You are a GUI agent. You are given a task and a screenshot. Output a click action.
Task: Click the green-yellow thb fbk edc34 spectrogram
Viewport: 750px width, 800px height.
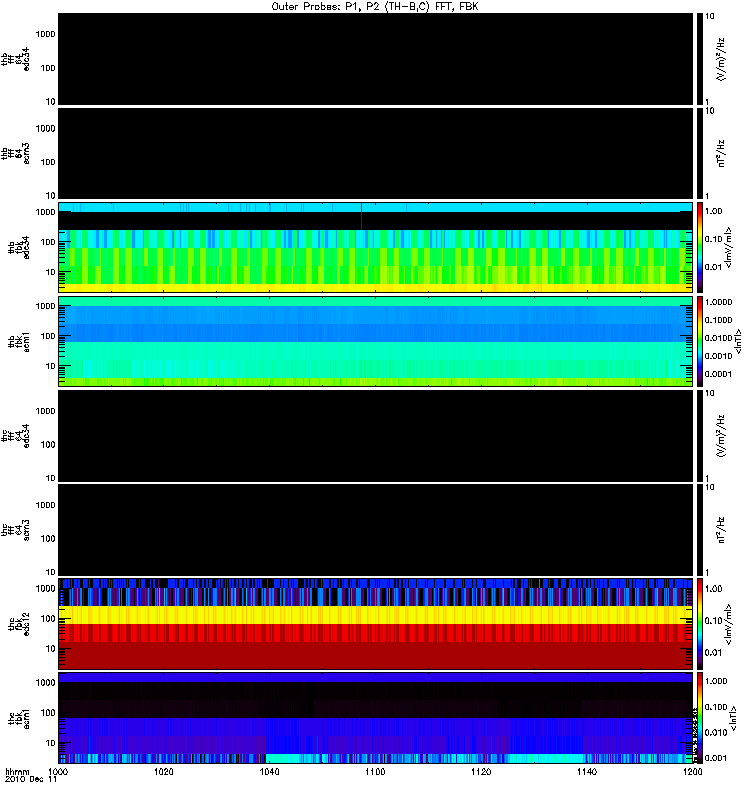[375, 247]
